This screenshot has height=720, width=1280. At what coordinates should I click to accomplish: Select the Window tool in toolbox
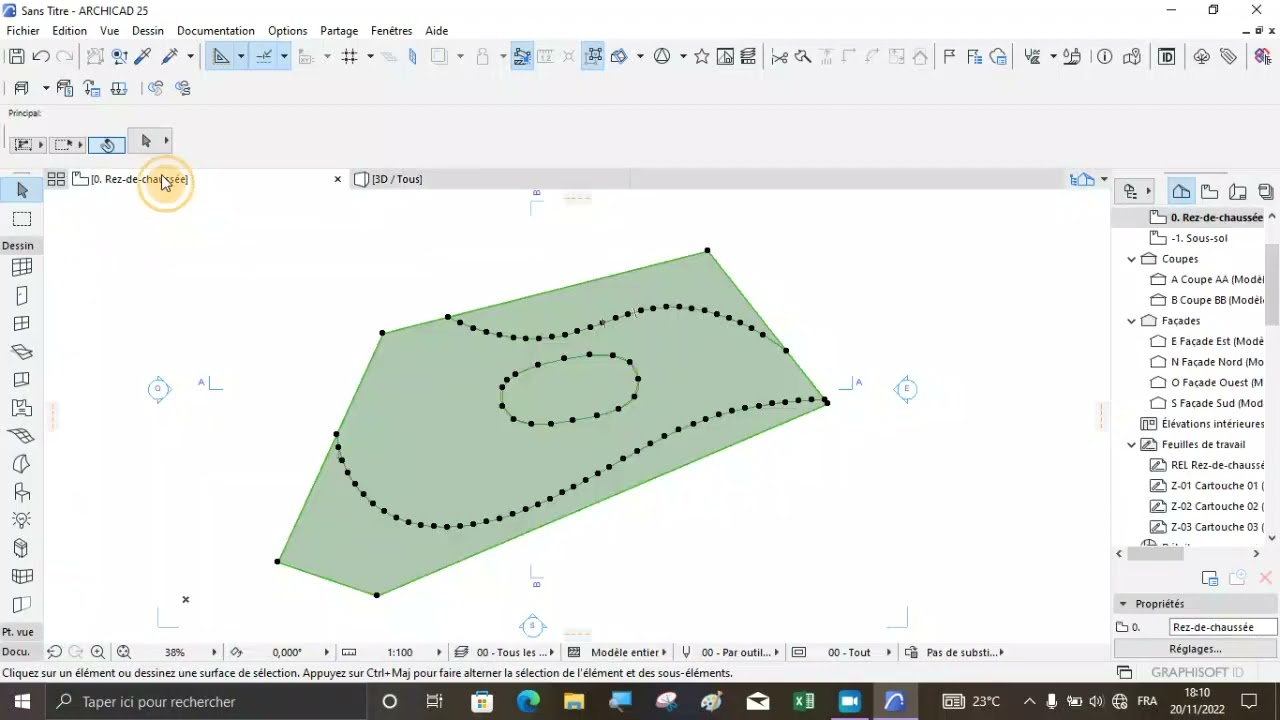pos(22,323)
